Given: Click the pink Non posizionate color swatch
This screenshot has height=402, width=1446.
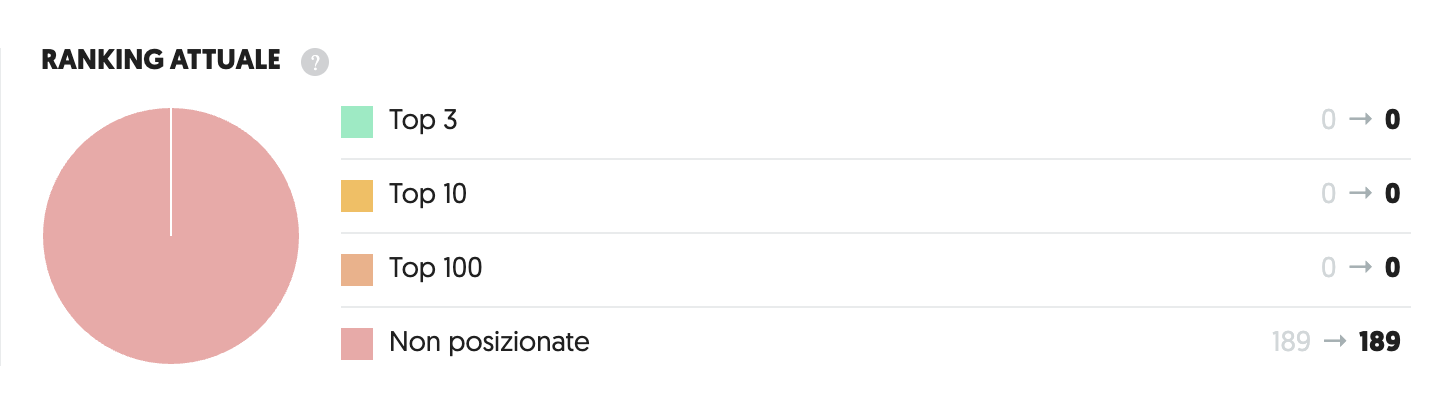Looking at the screenshot, I should [357, 343].
